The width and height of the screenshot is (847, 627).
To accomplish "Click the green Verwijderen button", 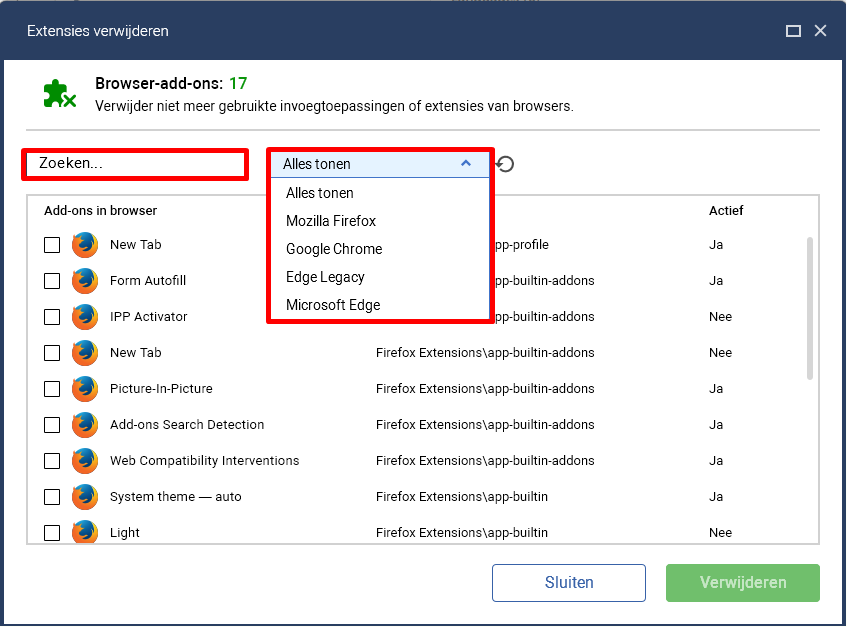I will (743, 583).
